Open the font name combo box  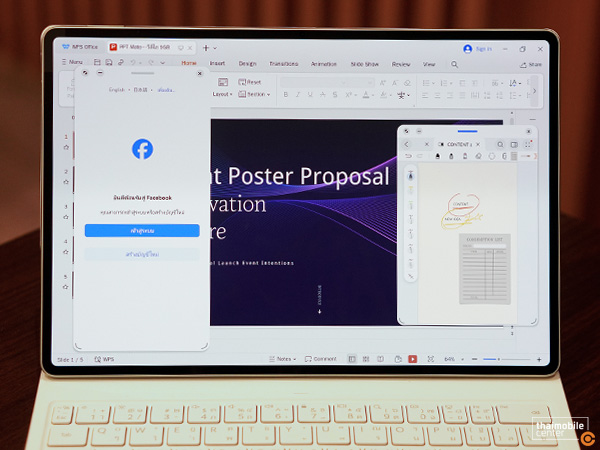pos(310,82)
